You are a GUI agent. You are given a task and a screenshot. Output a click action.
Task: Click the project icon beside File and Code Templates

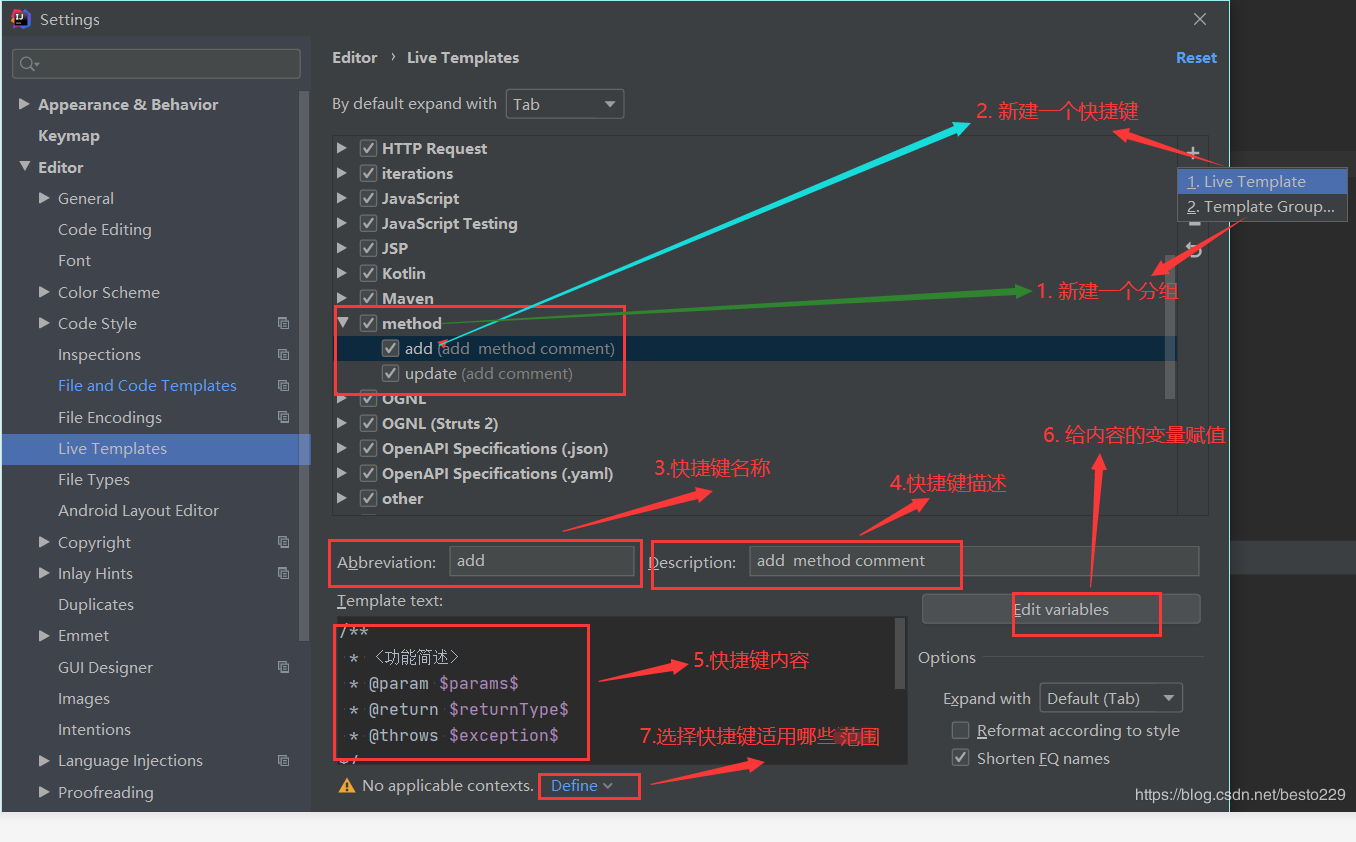point(284,386)
